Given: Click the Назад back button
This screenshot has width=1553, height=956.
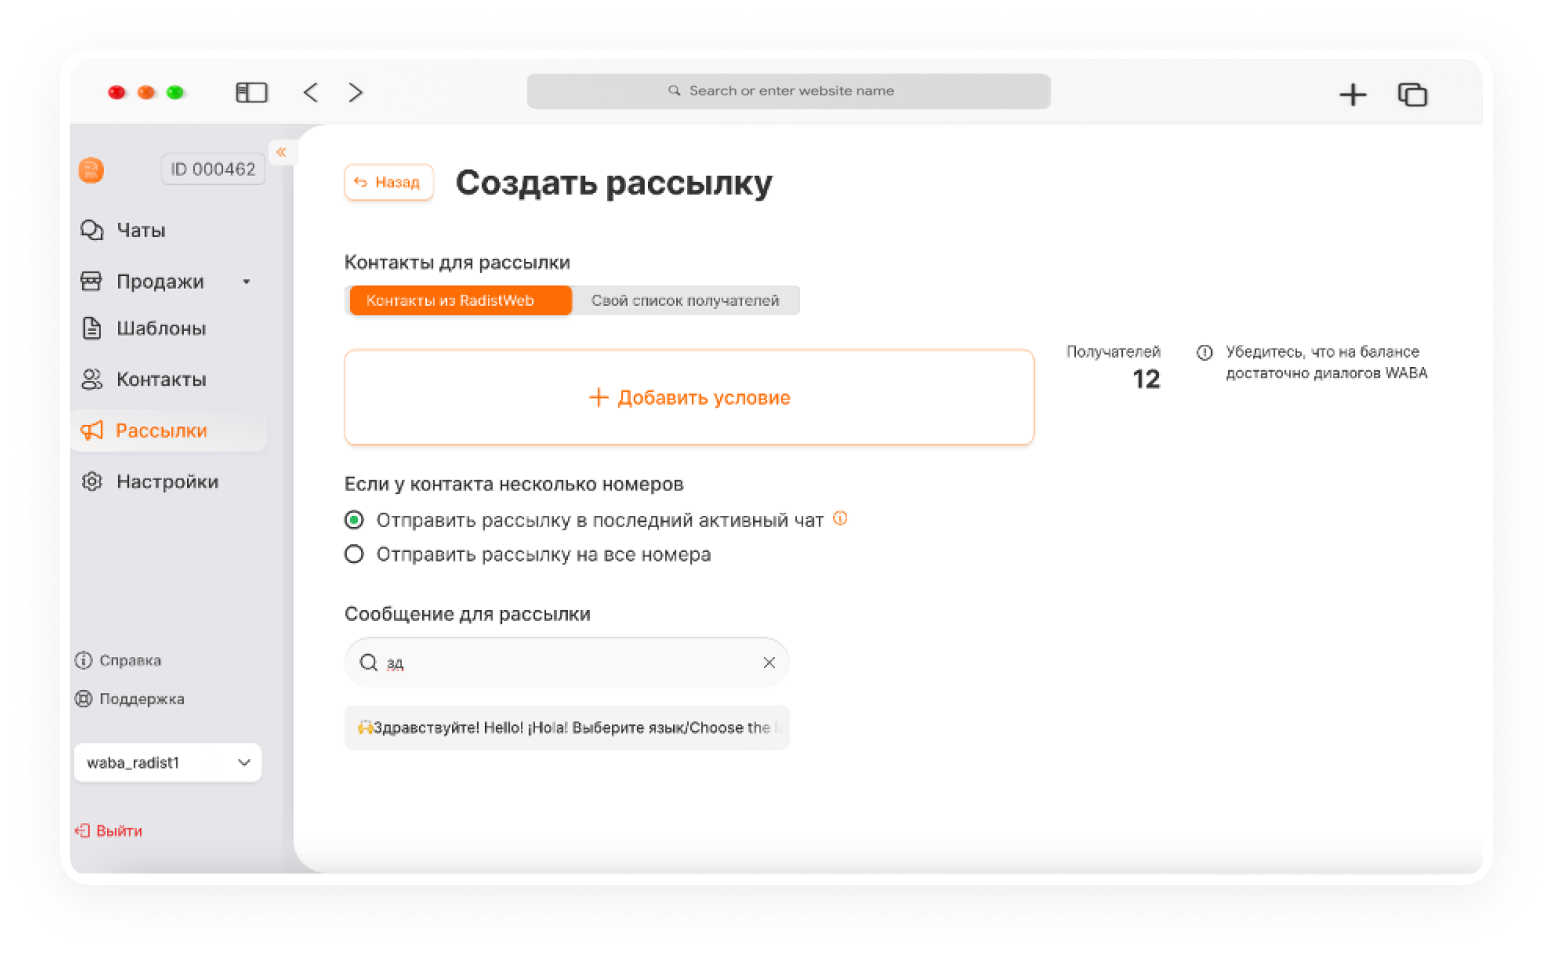Looking at the screenshot, I should coord(389,182).
